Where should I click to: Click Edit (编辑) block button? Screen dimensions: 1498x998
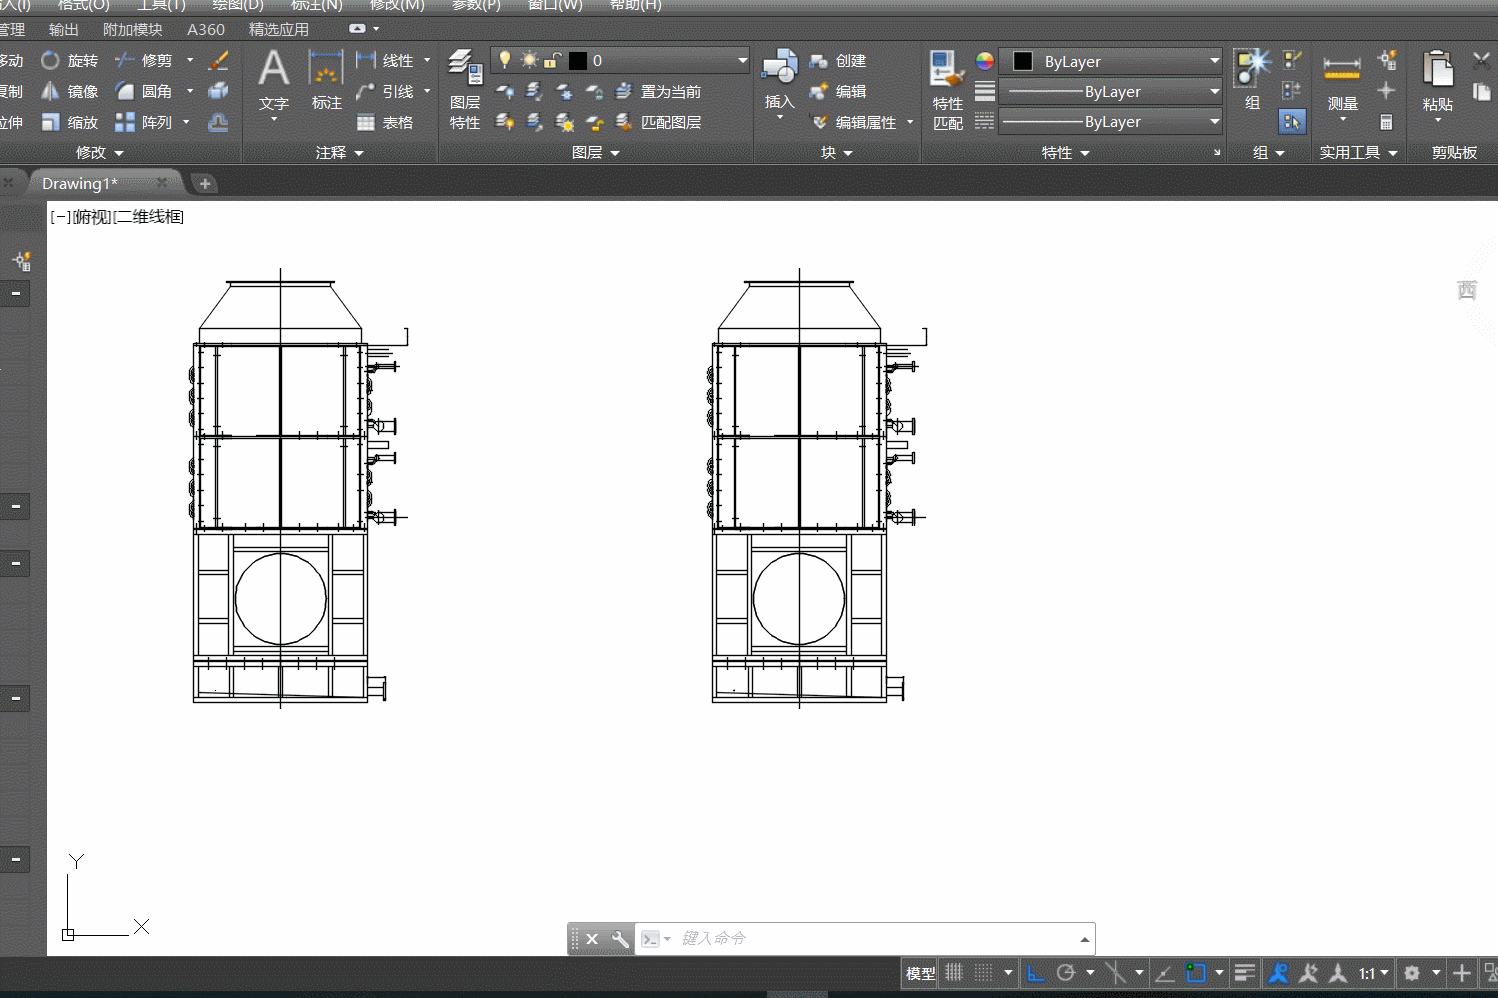838,92
